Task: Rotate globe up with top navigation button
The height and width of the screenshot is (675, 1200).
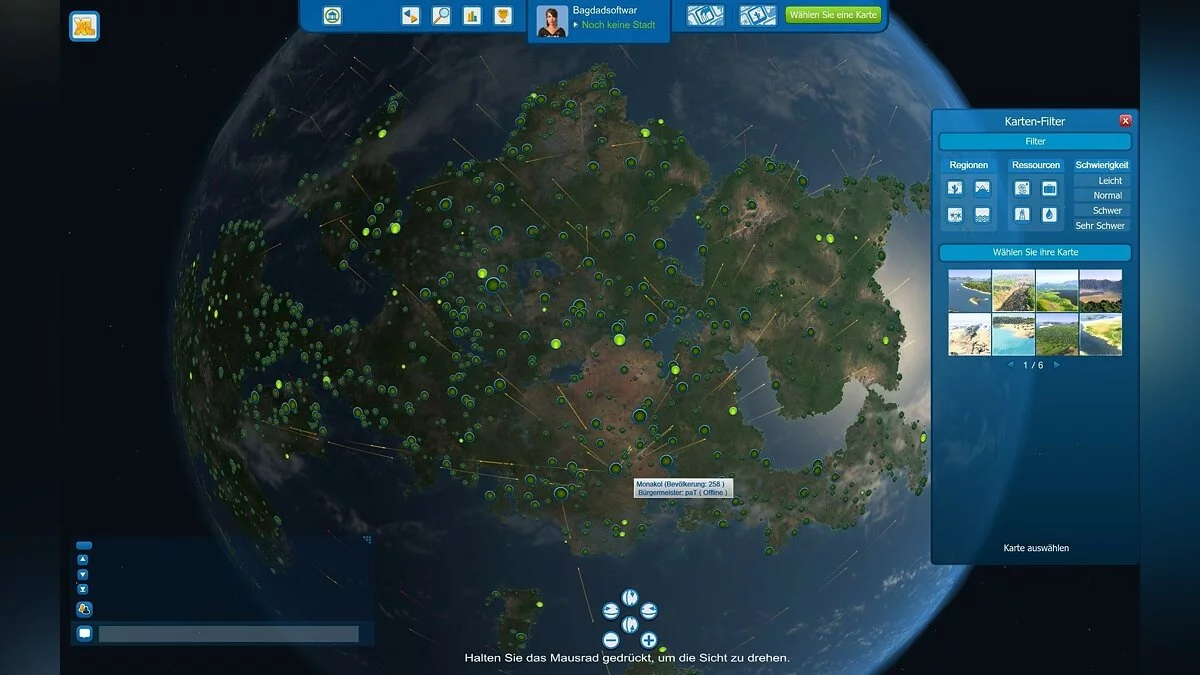Action: click(x=630, y=597)
